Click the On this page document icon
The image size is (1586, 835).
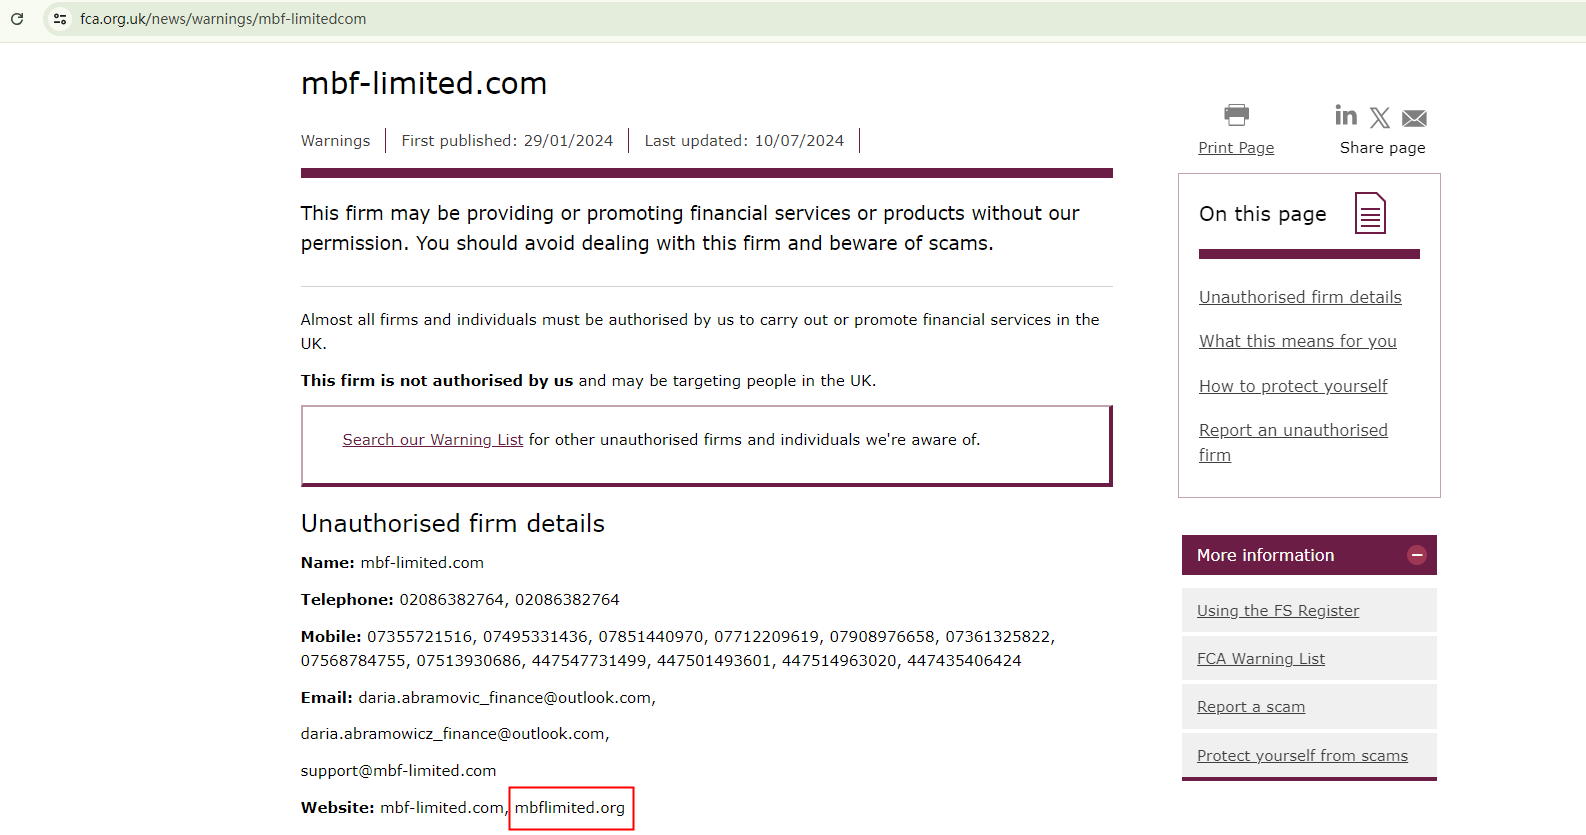coord(1370,213)
